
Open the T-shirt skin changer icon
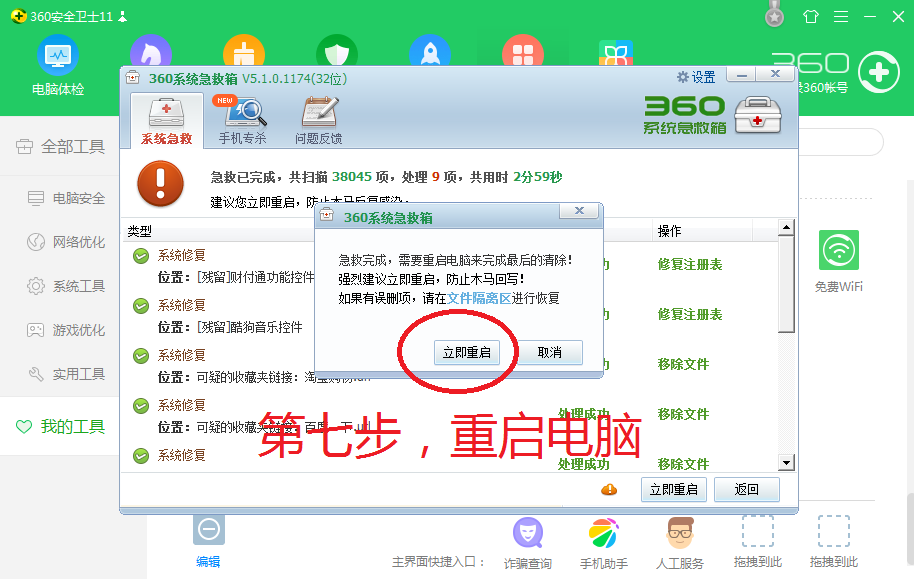click(x=810, y=17)
